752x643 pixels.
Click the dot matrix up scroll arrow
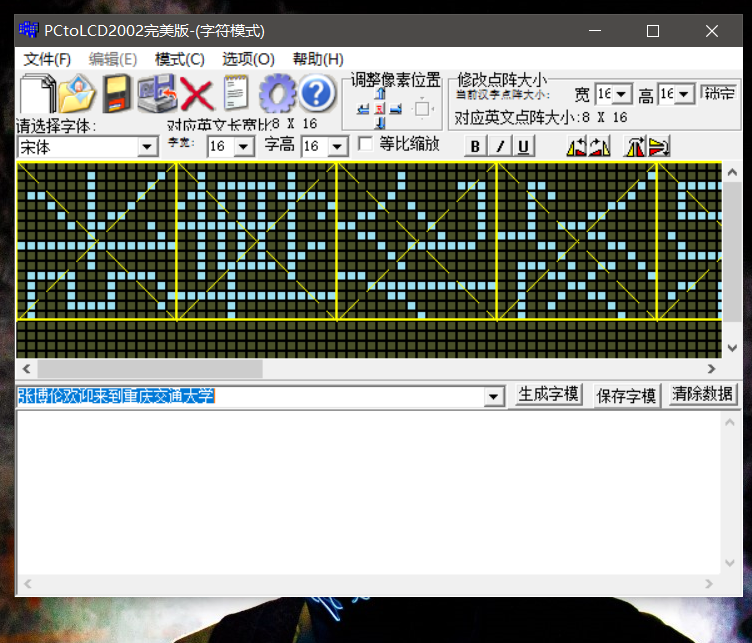732,172
